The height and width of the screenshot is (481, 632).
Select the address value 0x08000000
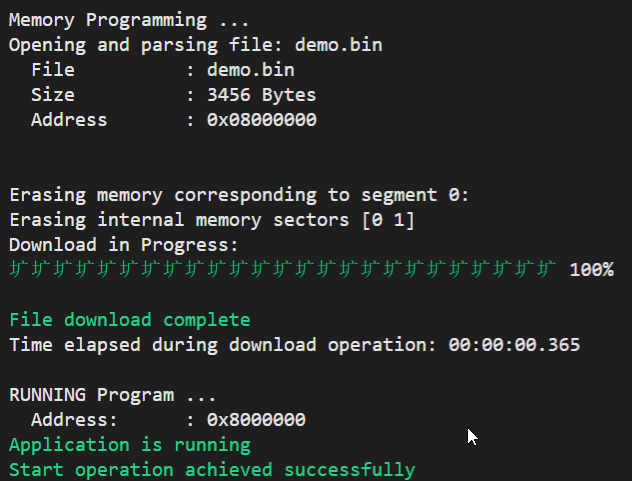(x=262, y=120)
